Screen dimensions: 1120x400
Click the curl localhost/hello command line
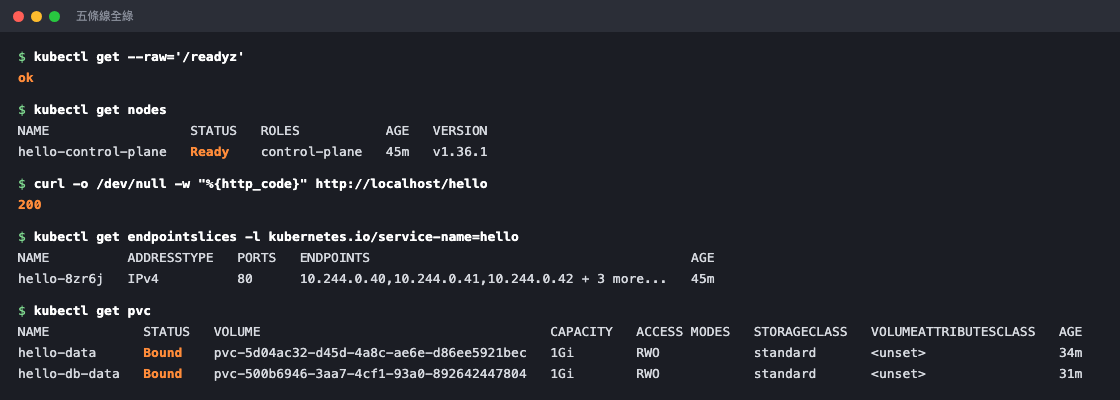(261, 184)
